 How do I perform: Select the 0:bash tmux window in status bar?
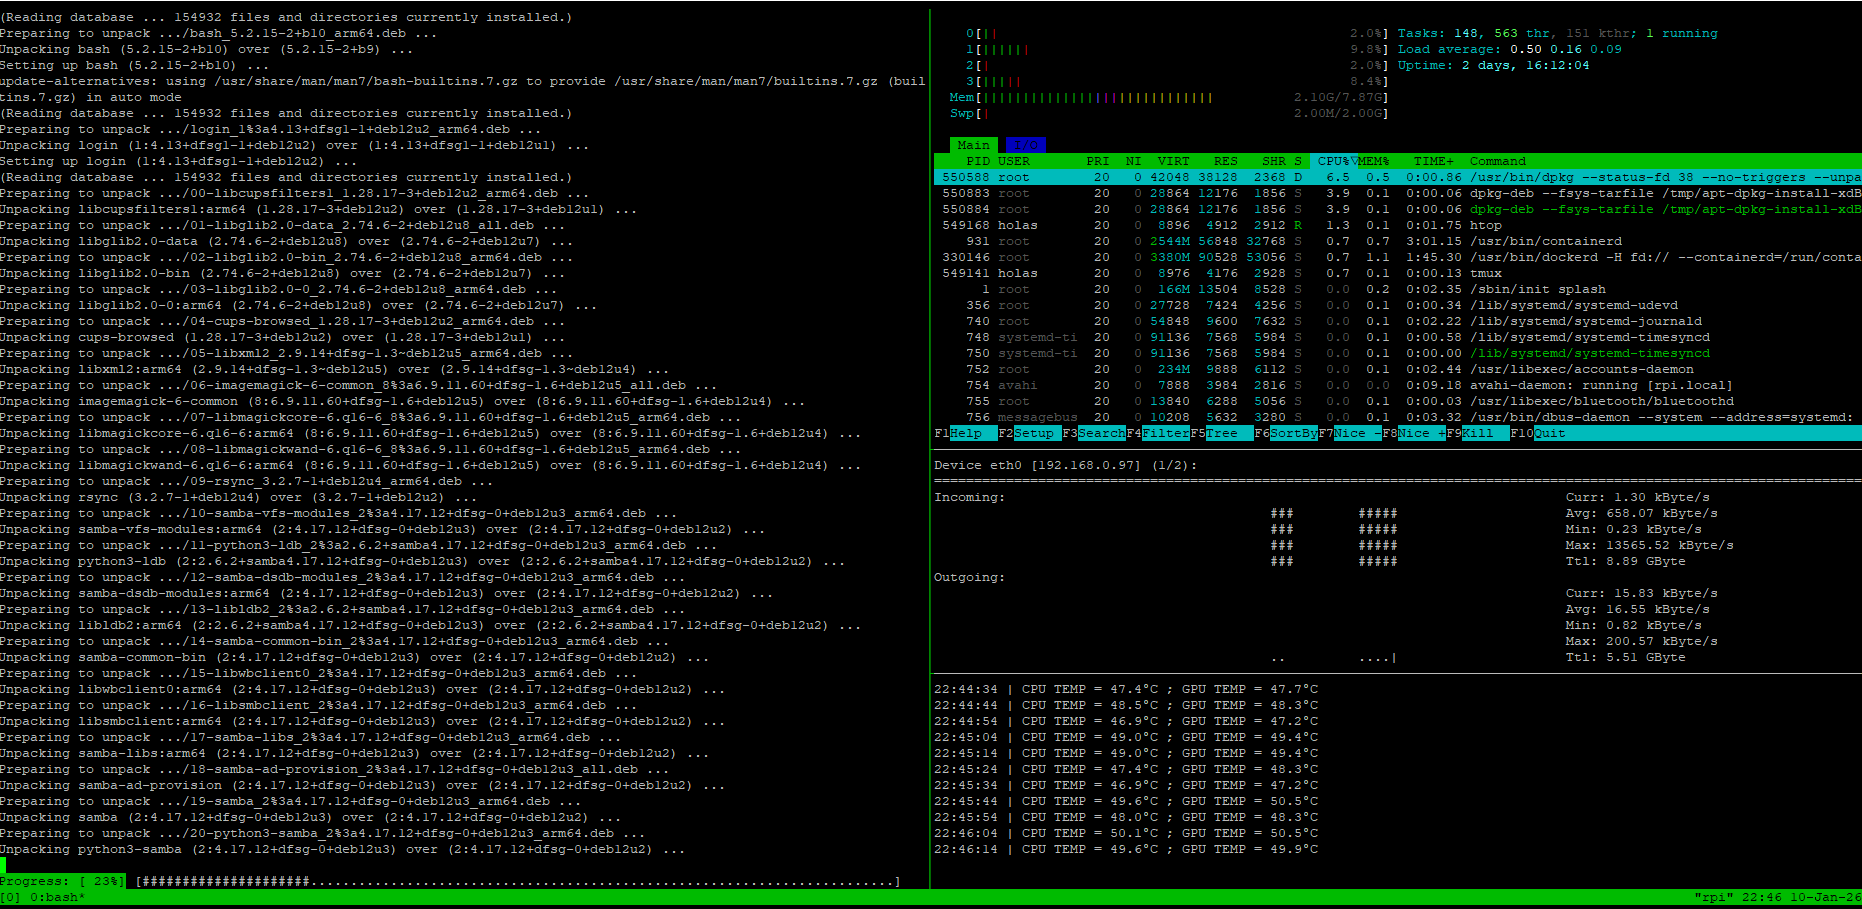56,897
